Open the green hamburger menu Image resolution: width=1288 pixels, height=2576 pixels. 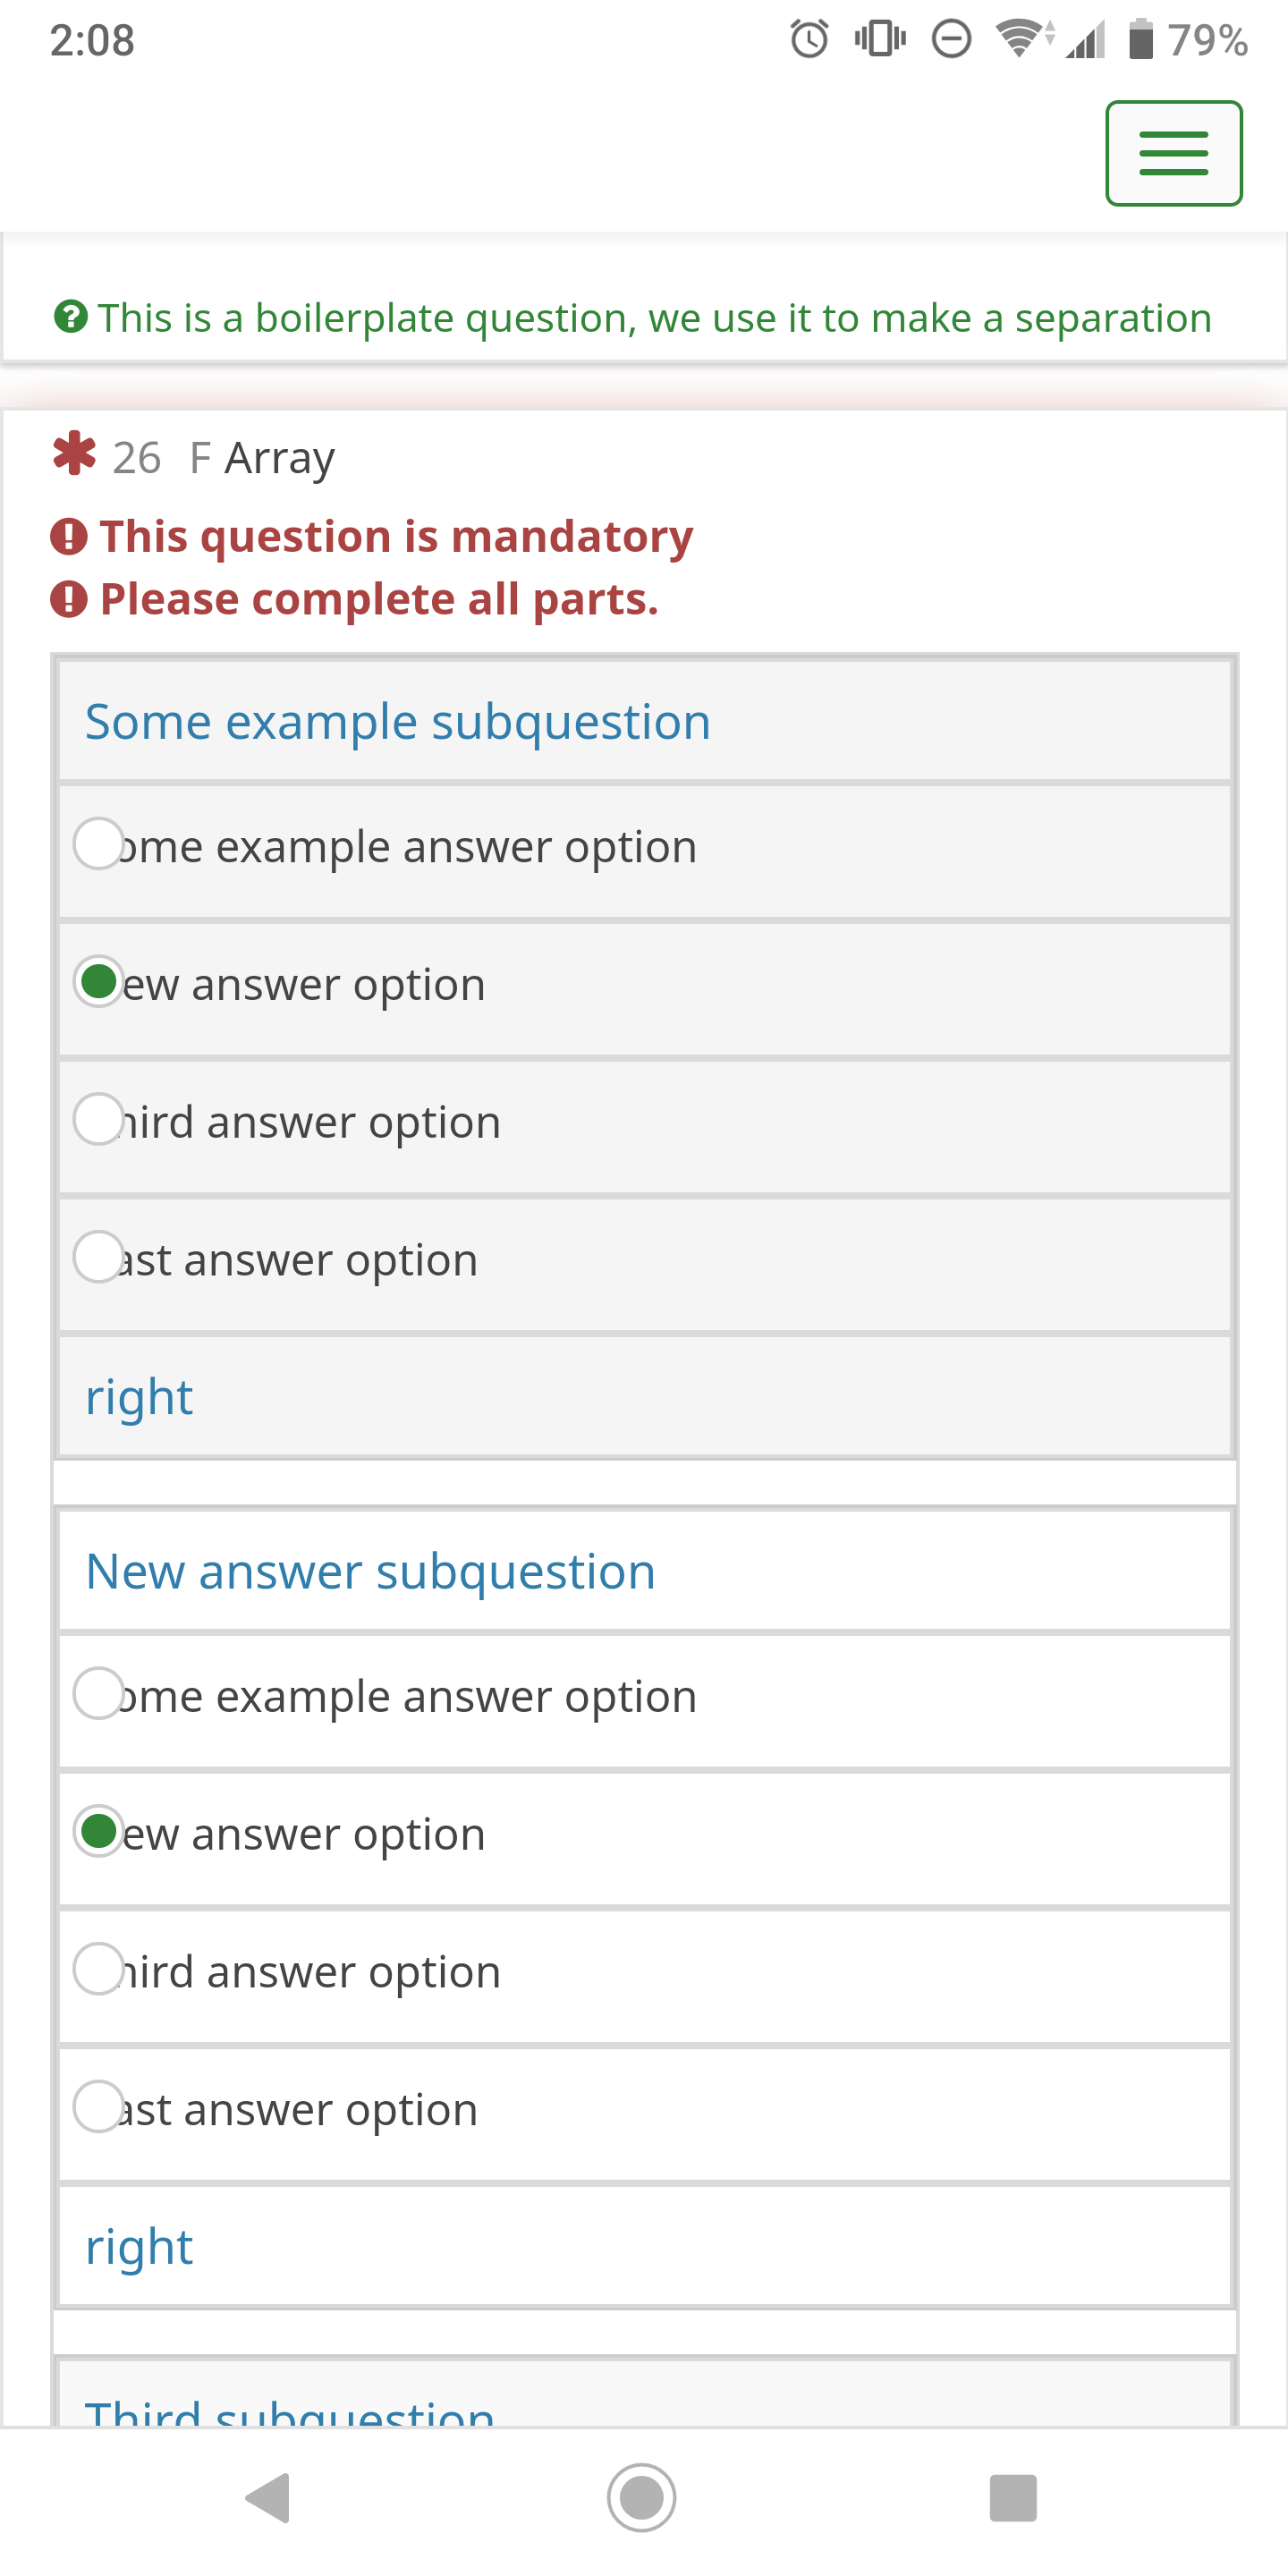point(1173,153)
